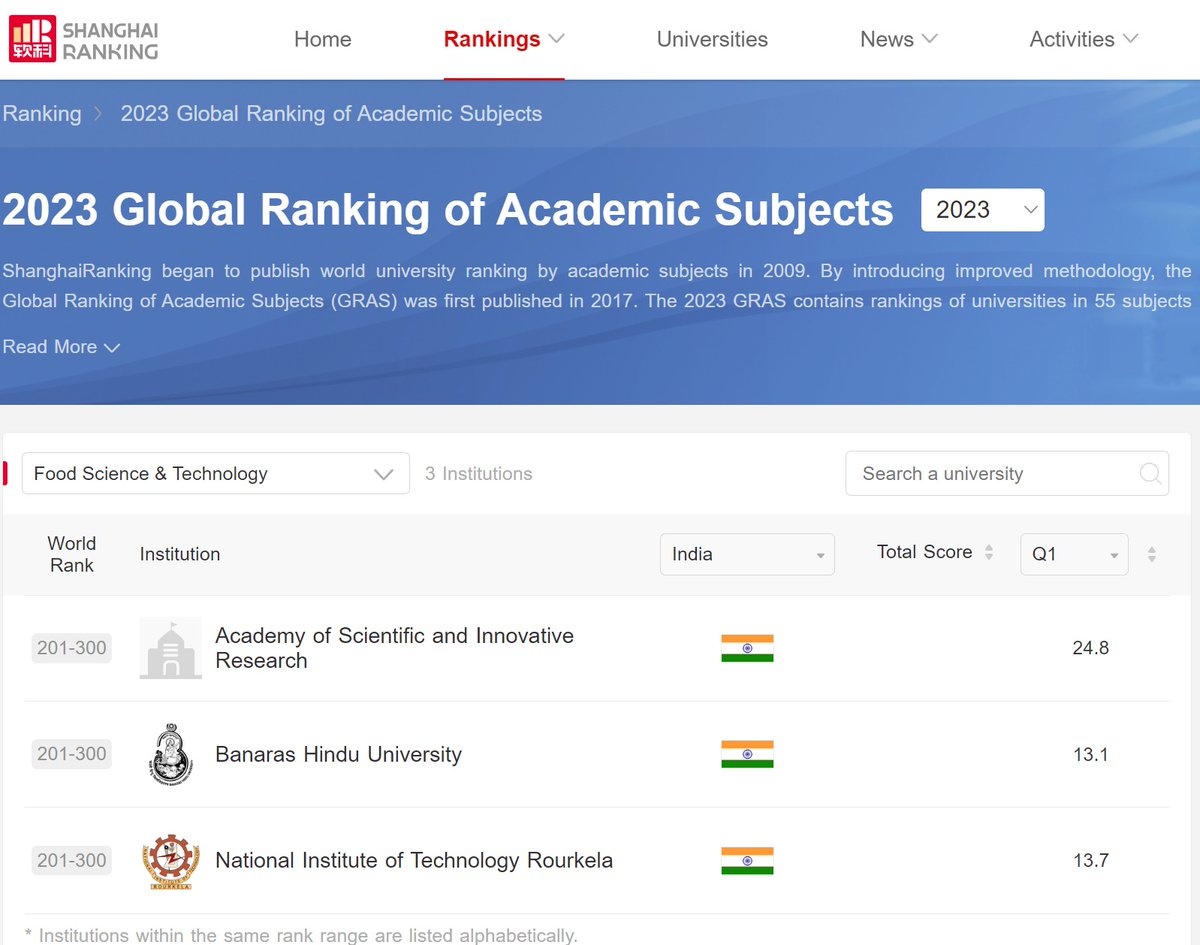Click the 13.1 score value
This screenshot has height=945, width=1200.
(x=1090, y=754)
